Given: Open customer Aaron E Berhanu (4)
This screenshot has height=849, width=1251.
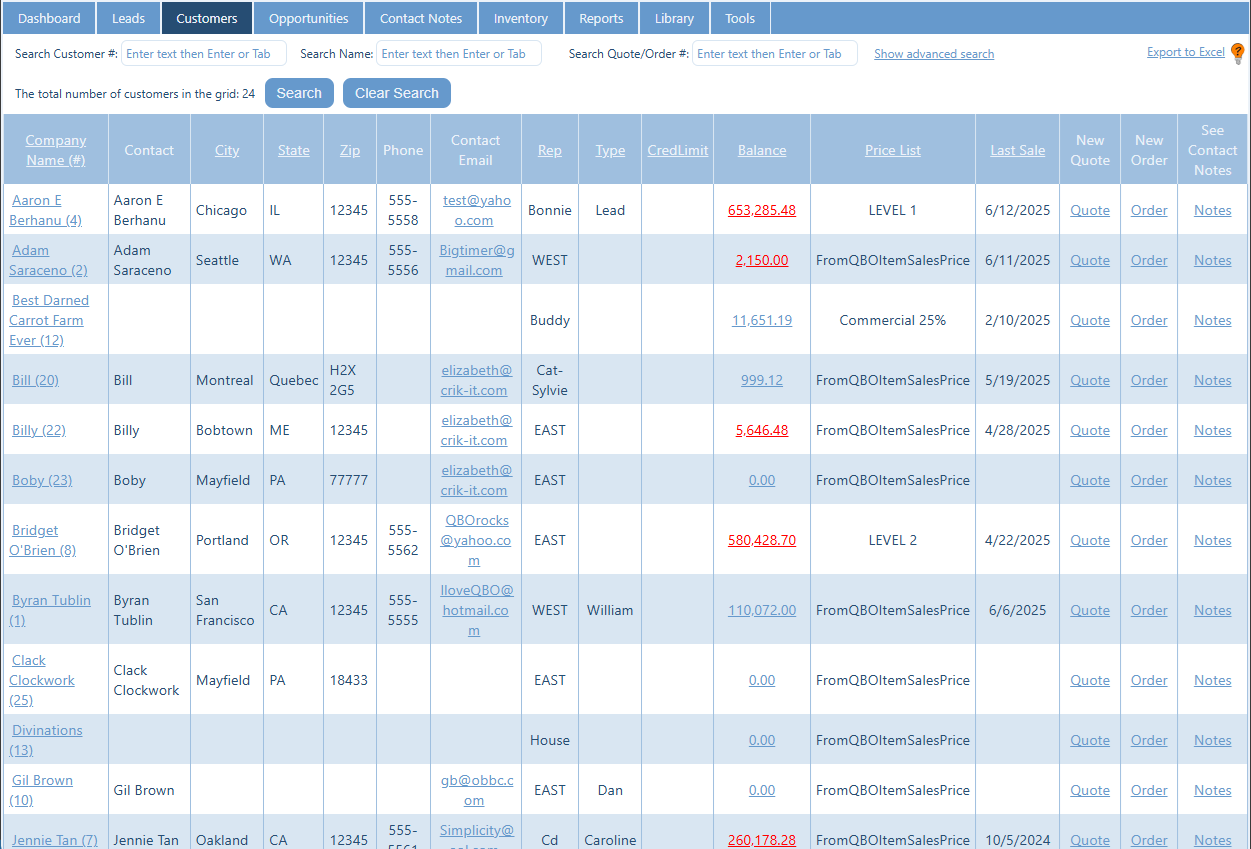Looking at the screenshot, I should point(46,210).
